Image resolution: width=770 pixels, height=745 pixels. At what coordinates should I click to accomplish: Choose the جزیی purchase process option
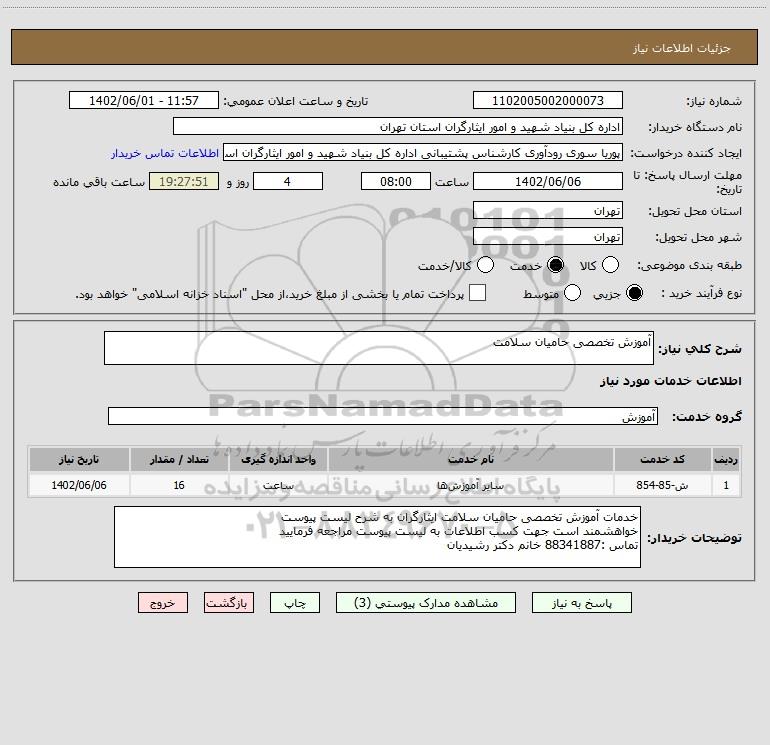pyautogui.click(x=634, y=293)
